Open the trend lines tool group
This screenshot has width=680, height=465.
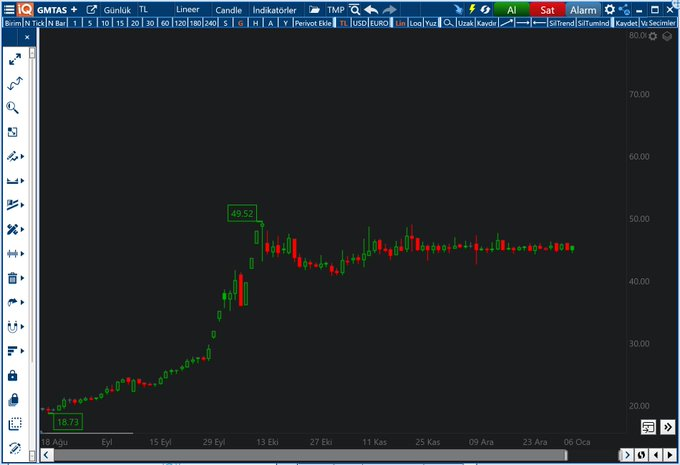click(x=15, y=205)
